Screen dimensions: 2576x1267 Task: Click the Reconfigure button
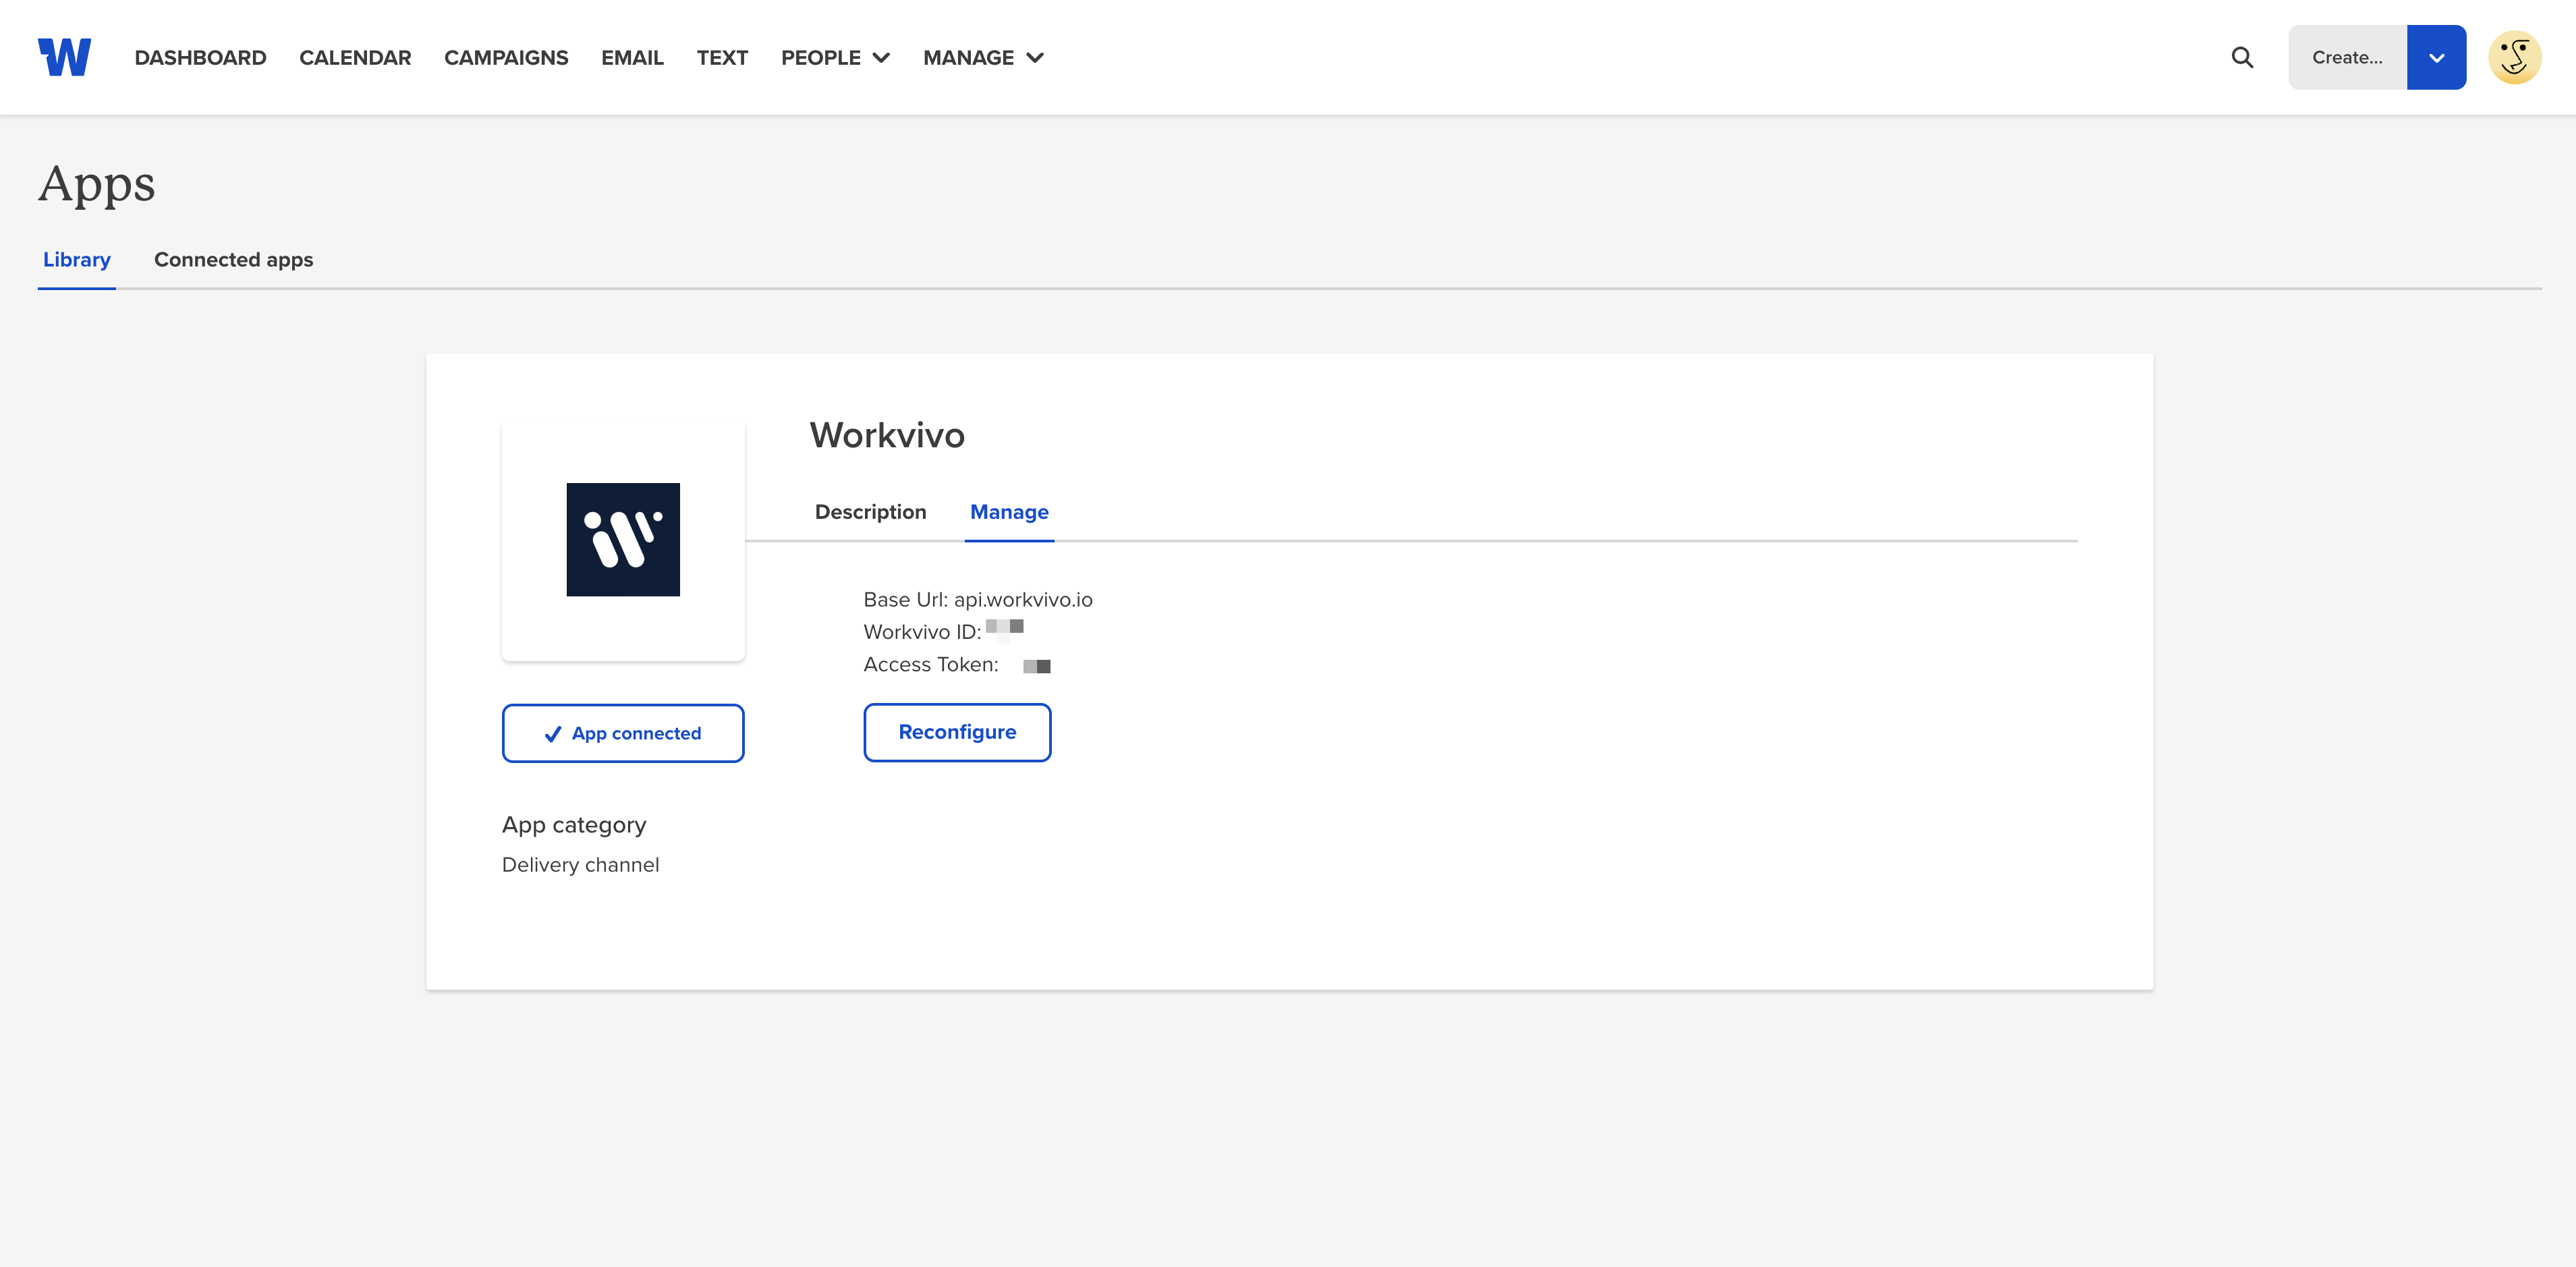tap(957, 732)
